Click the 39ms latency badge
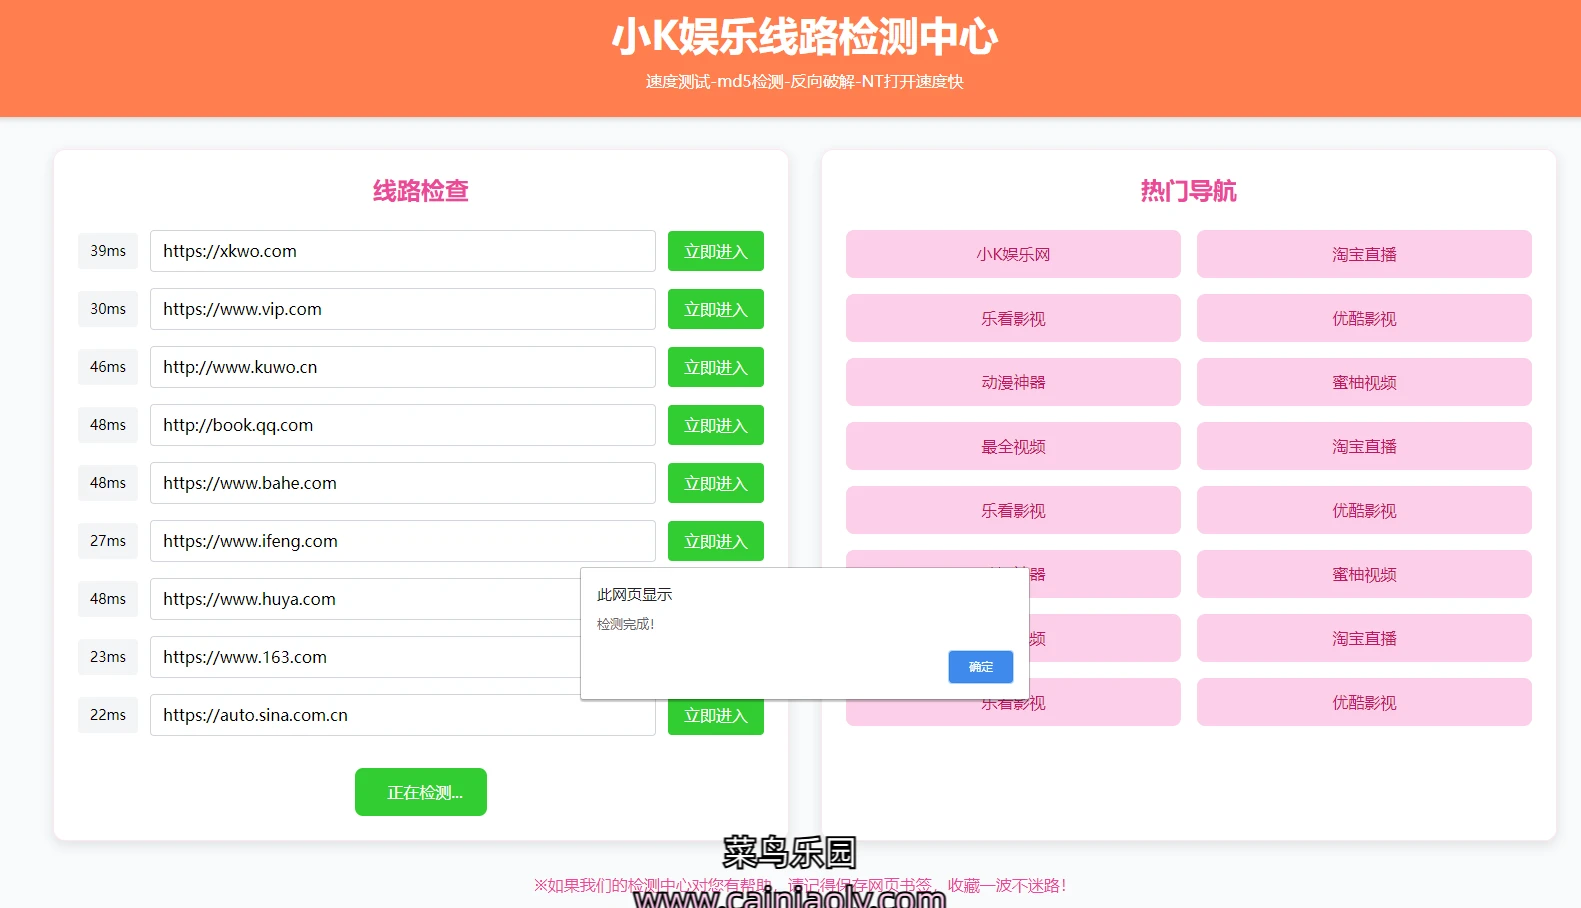Image resolution: width=1581 pixels, height=908 pixels. pos(108,251)
